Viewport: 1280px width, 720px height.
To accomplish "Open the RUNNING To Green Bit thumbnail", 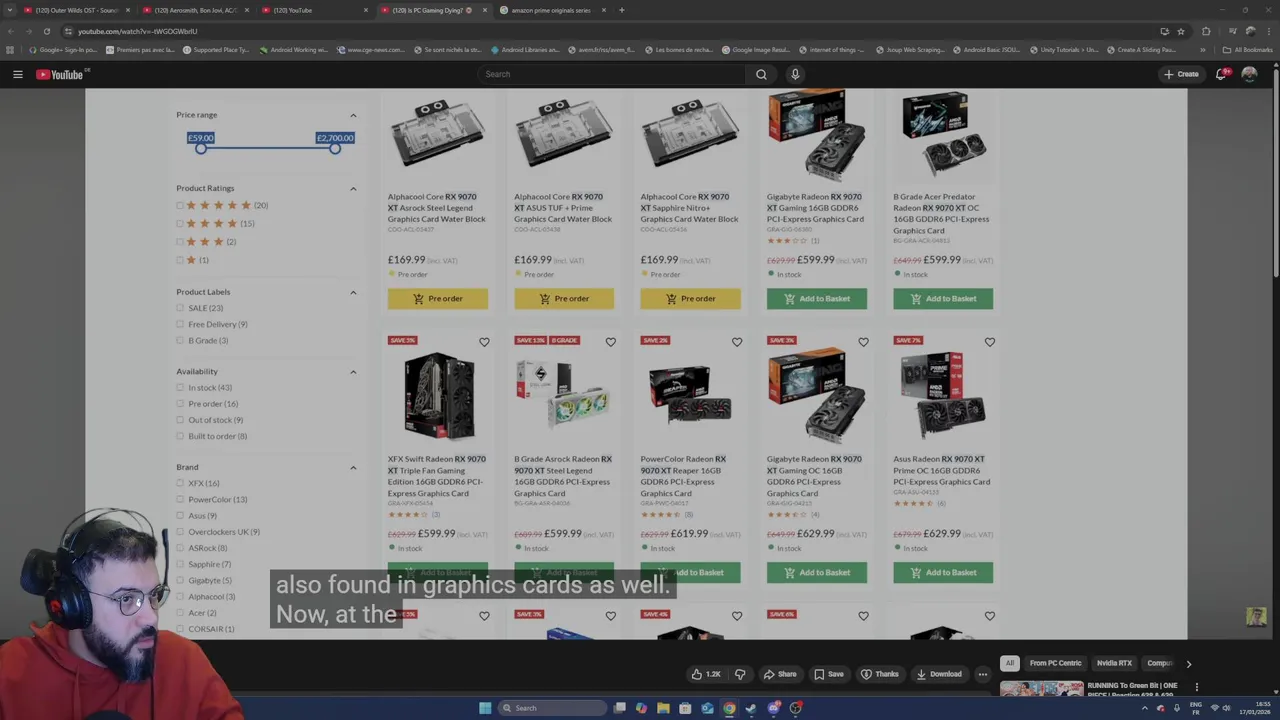I will tap(1041, 689).
